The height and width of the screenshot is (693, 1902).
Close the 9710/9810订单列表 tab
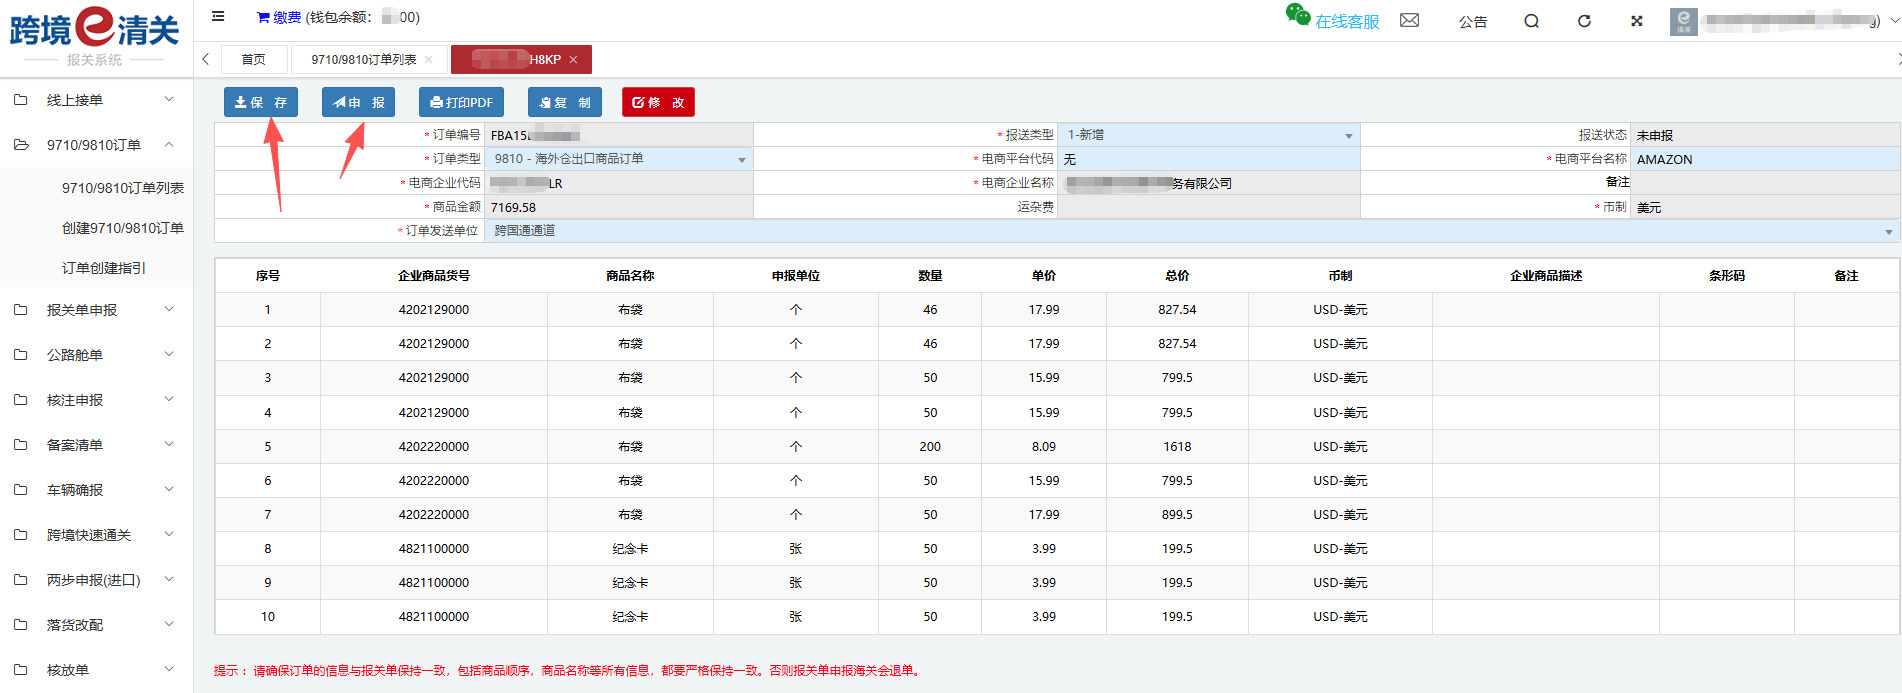coord(429,60)
